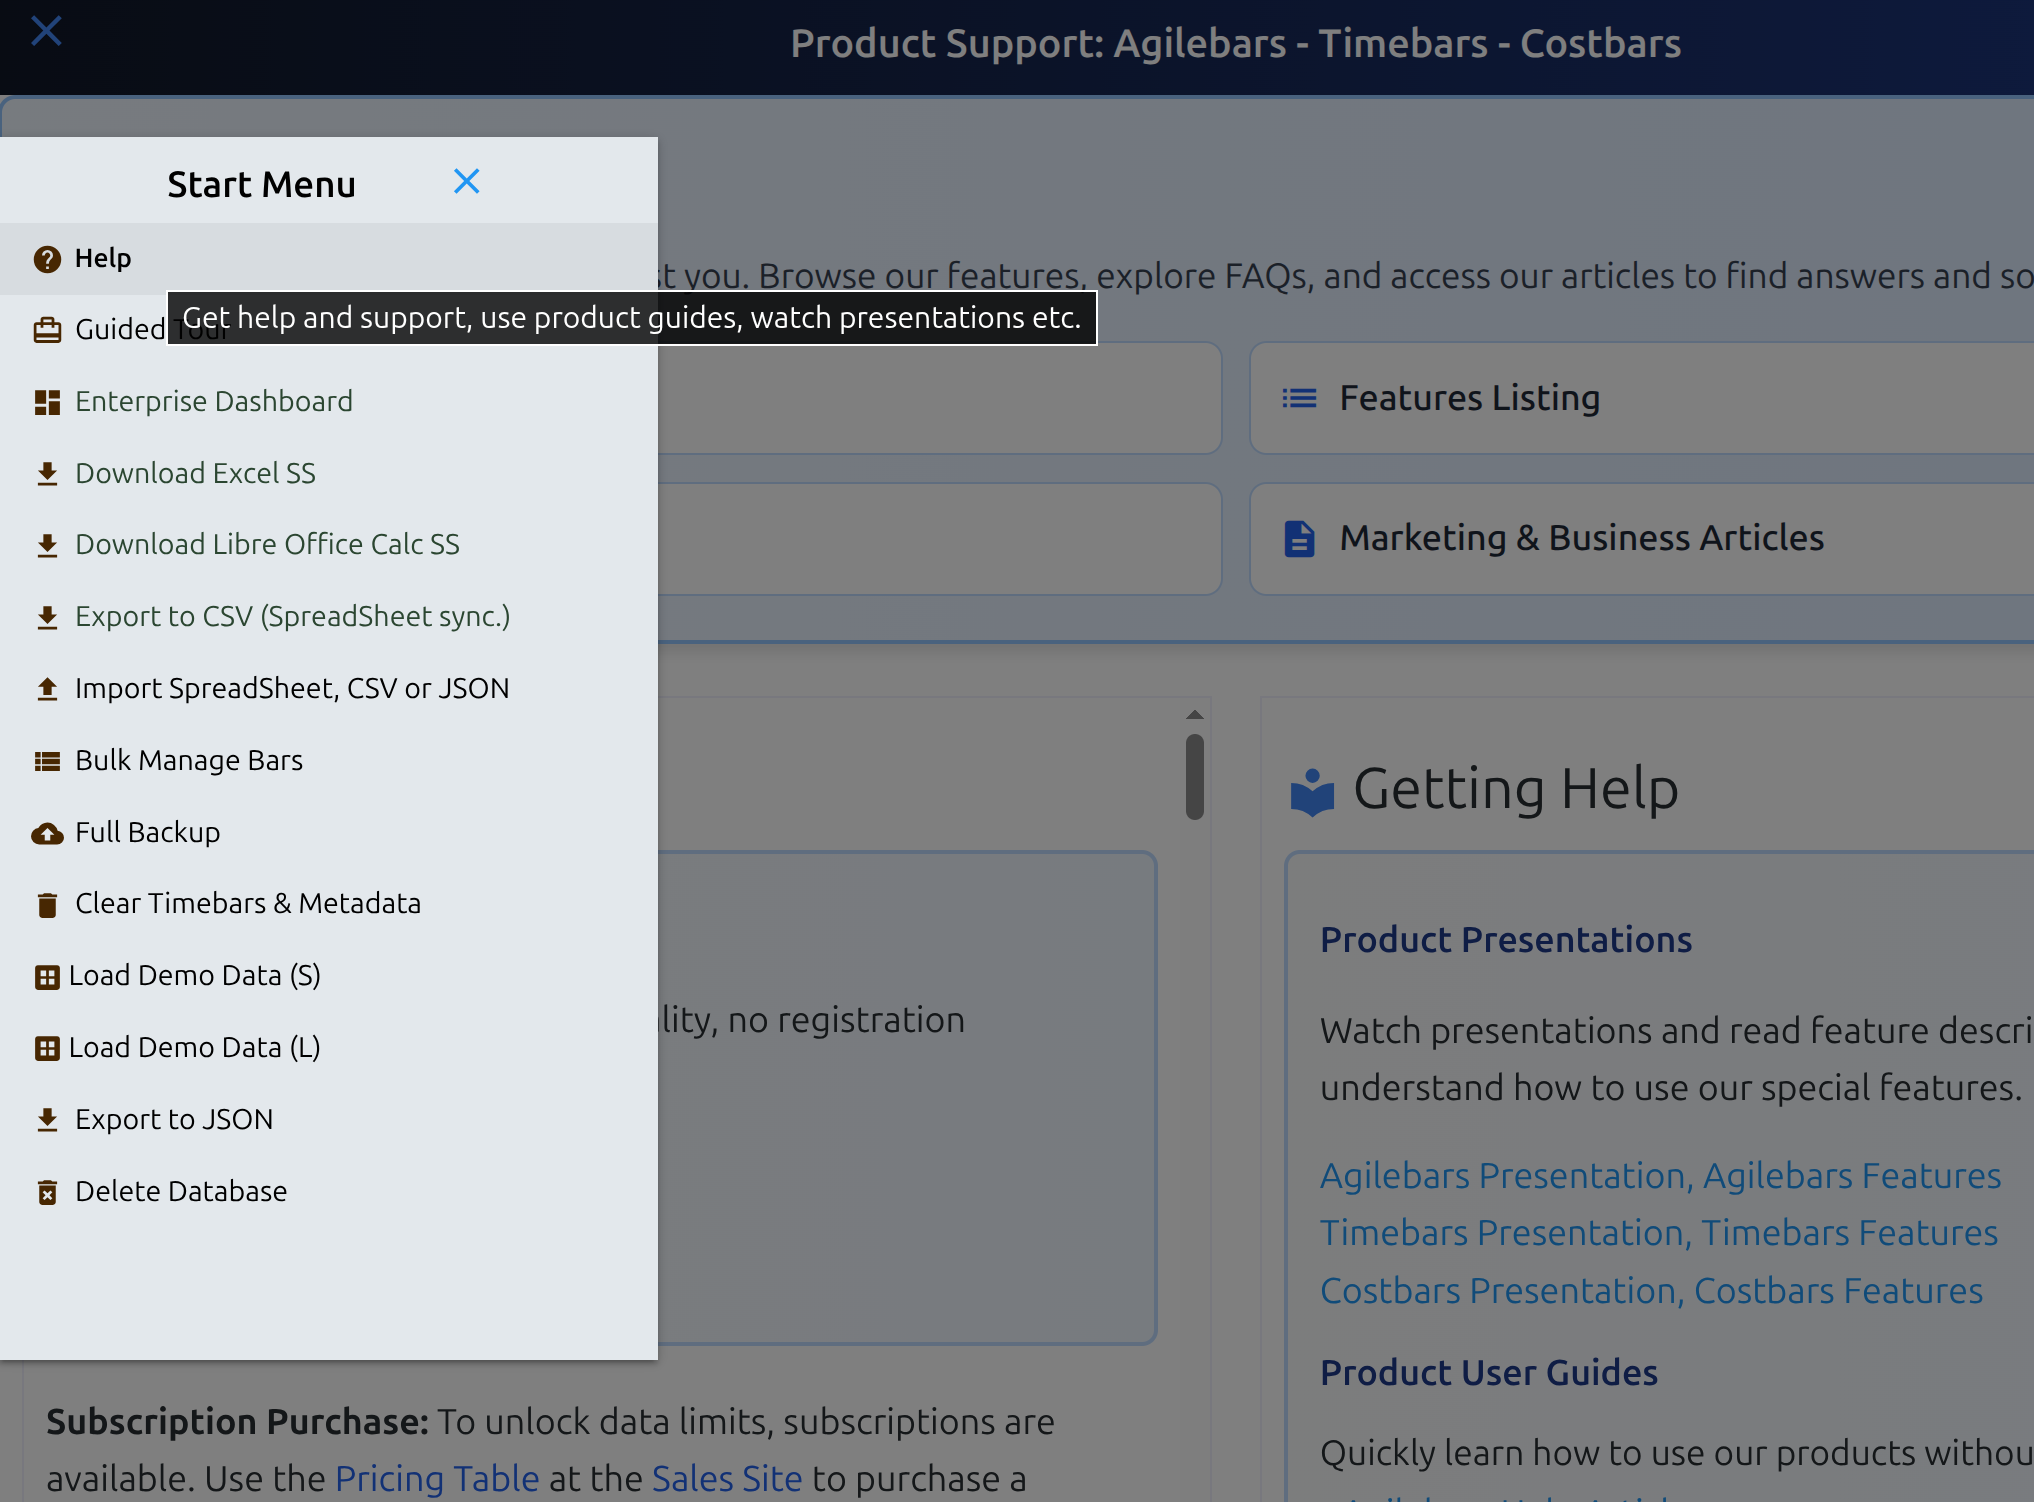This screenshot has height=1502, width=2034.
Task: Click the Download Excel SS download icon
Action: point(47,474)
